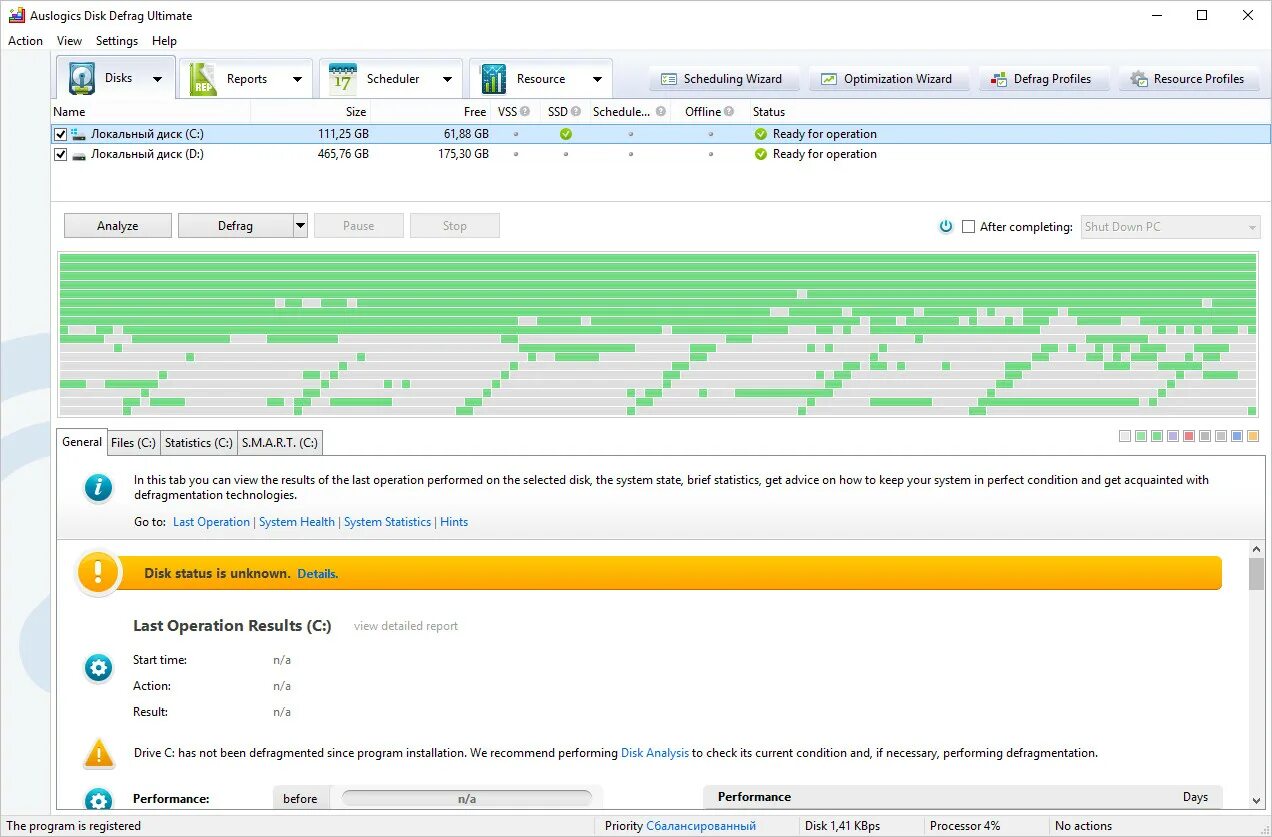Expand the Disks dropdown arrow

pyautogui.click(x=157, y=79)
